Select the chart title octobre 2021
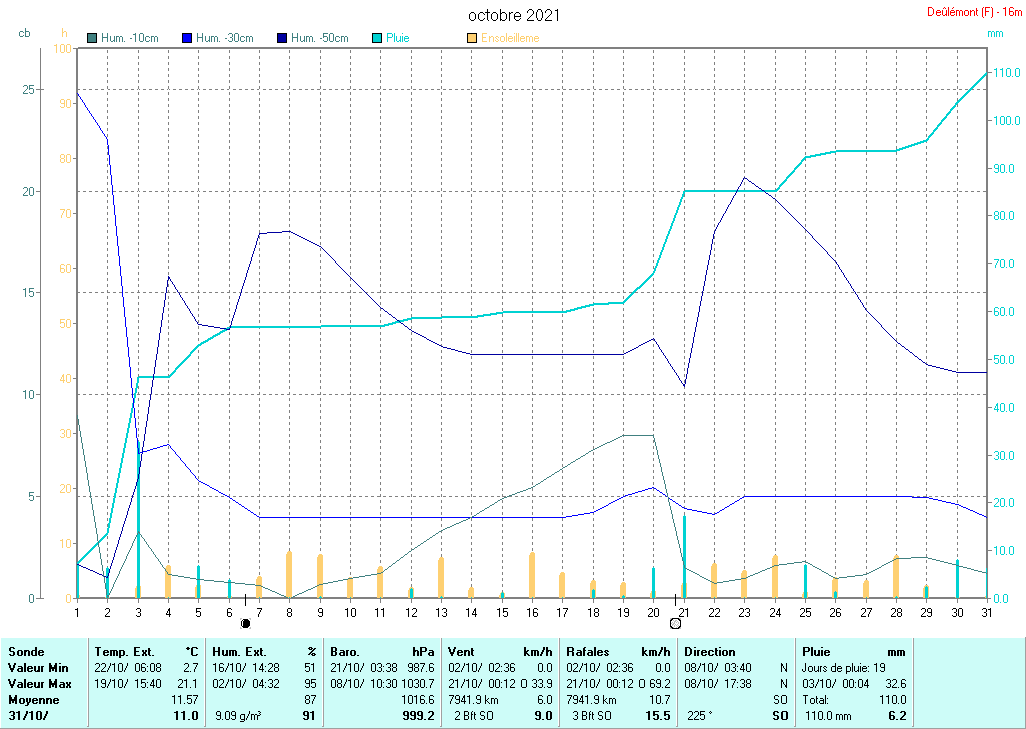The height and width of the screenshot is (729, 1026). [514, 15]
